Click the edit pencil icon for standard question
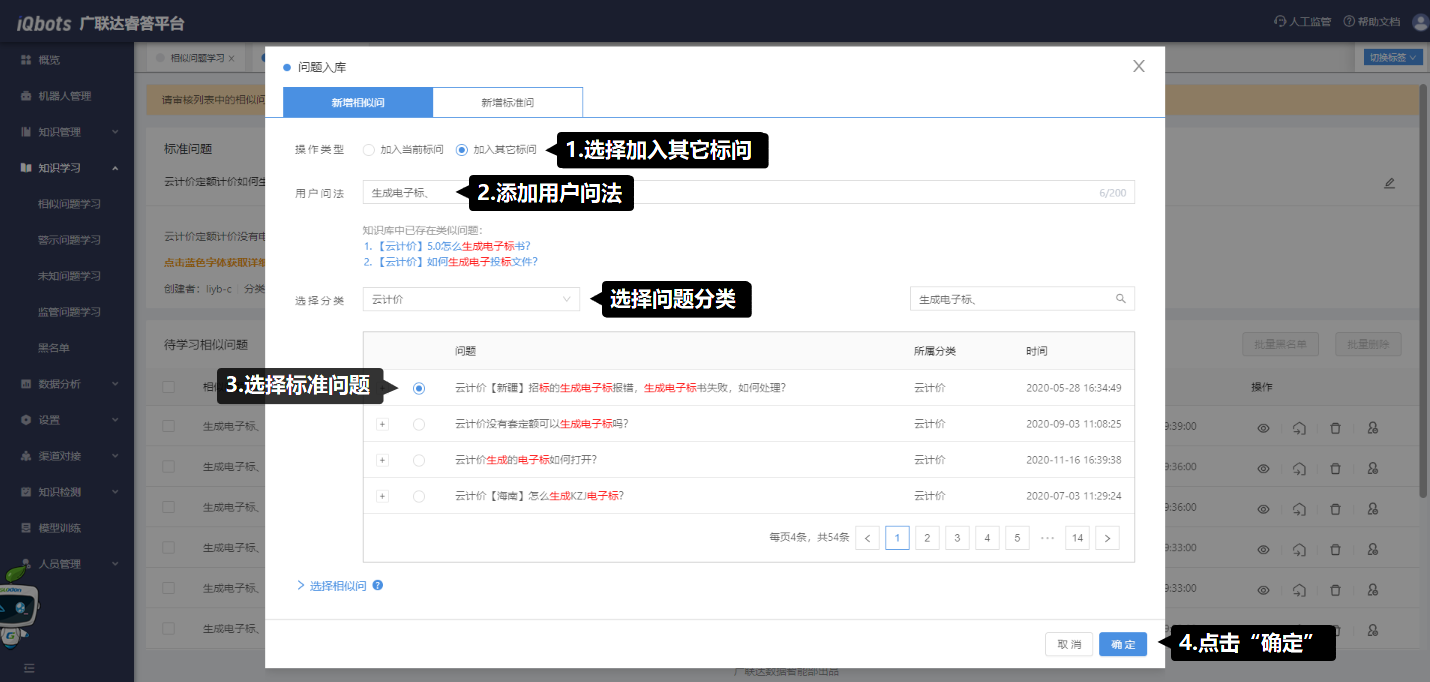The width and height of the screenshot is (1430, 682). [1388, 183]
